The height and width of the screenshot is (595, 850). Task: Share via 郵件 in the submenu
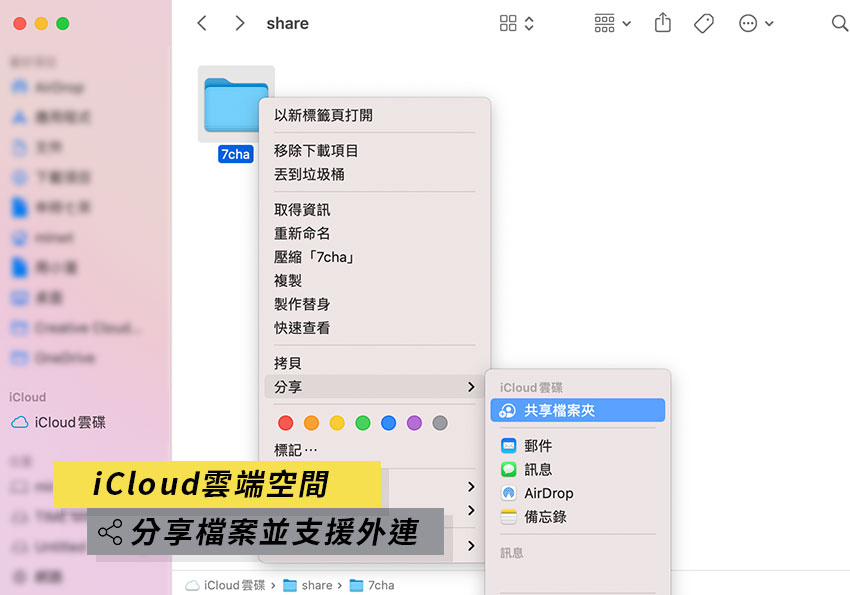click(578, 446)
